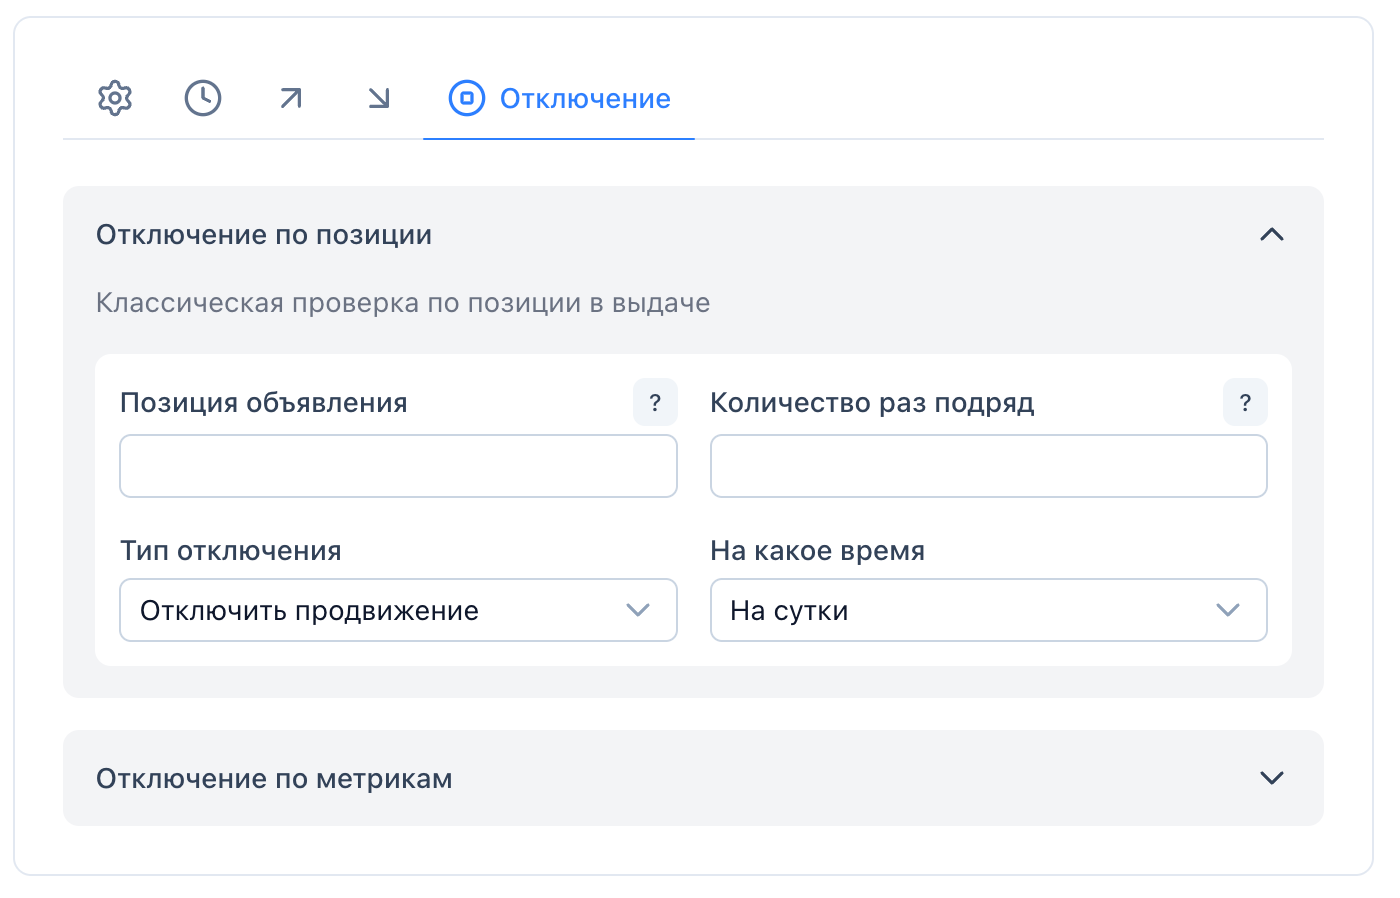Show help for Позиция объявления
This screenshot has height=898, width=1400.
click(x=655, y=402)
